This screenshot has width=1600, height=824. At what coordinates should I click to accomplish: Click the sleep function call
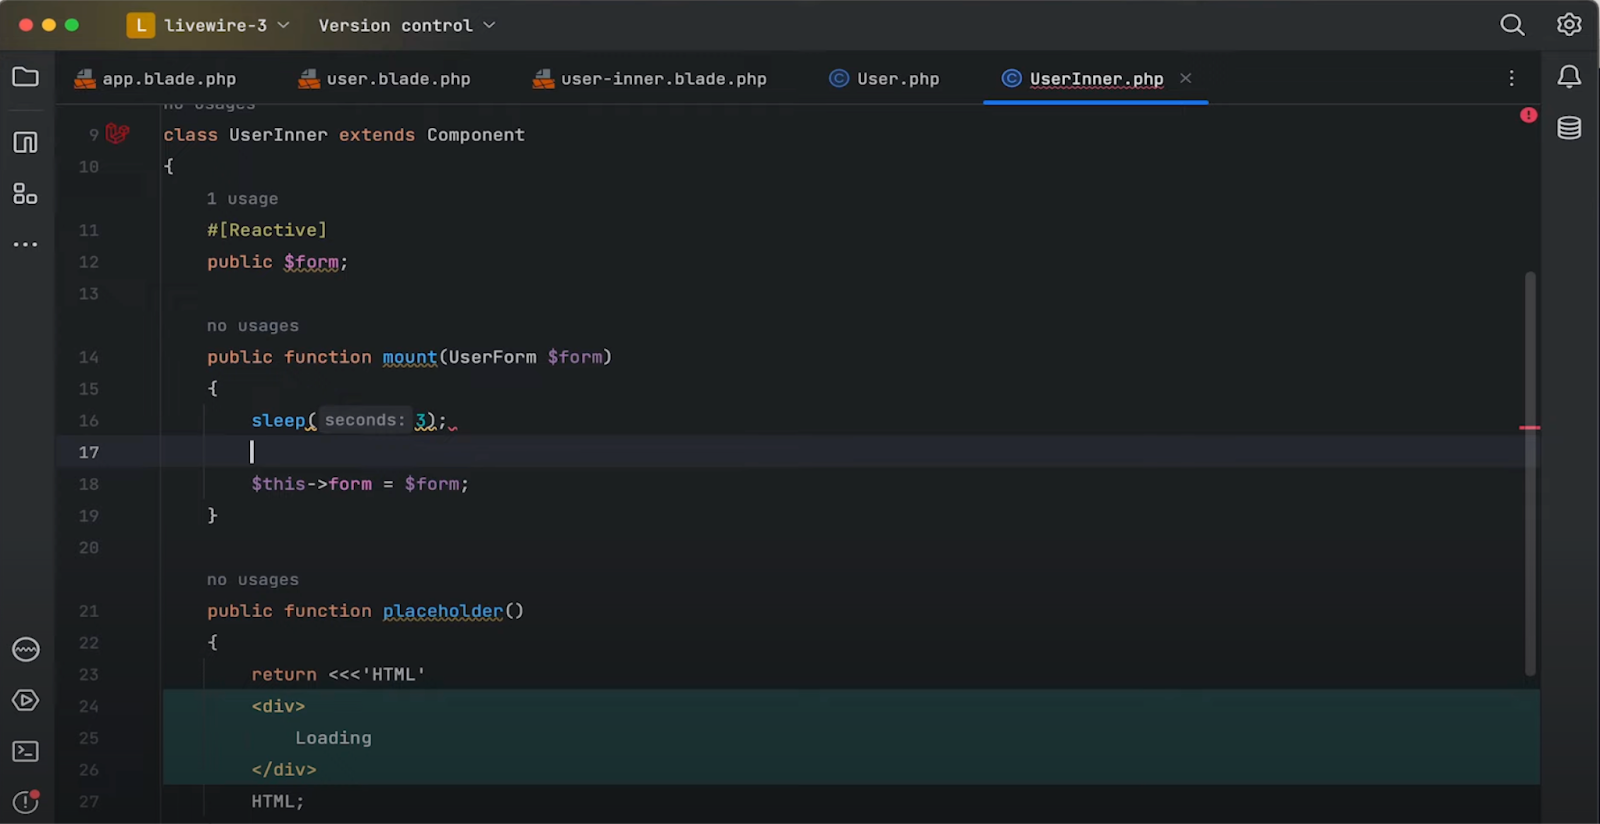tap(278, 421)
